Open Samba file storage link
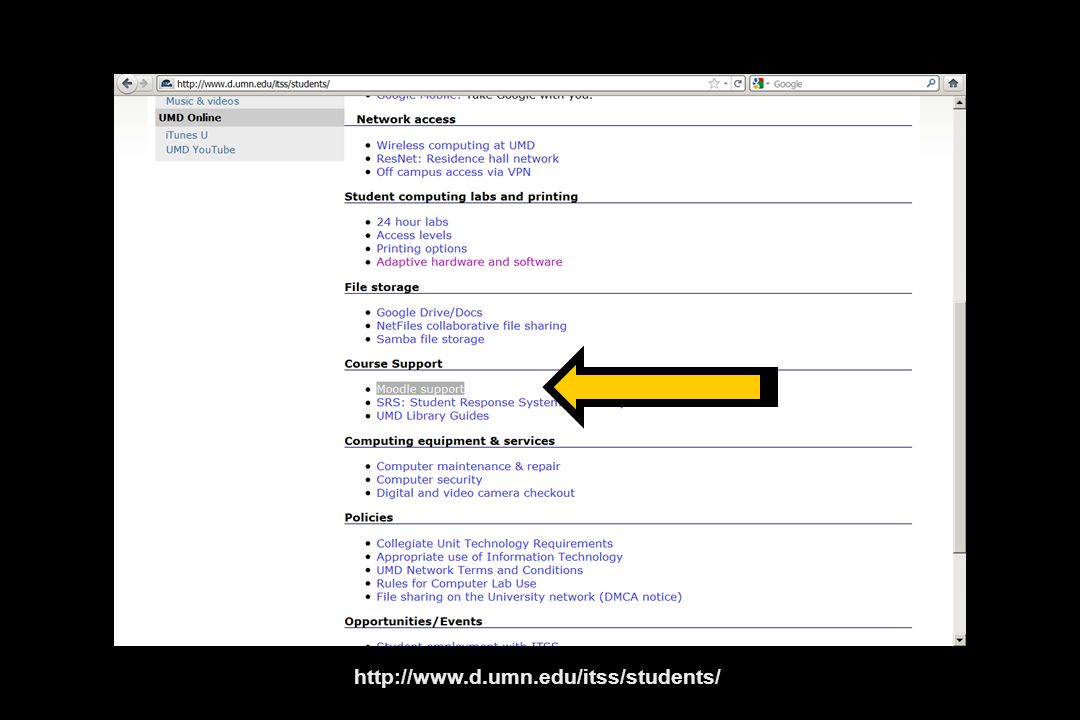 [x=430, y=339]
